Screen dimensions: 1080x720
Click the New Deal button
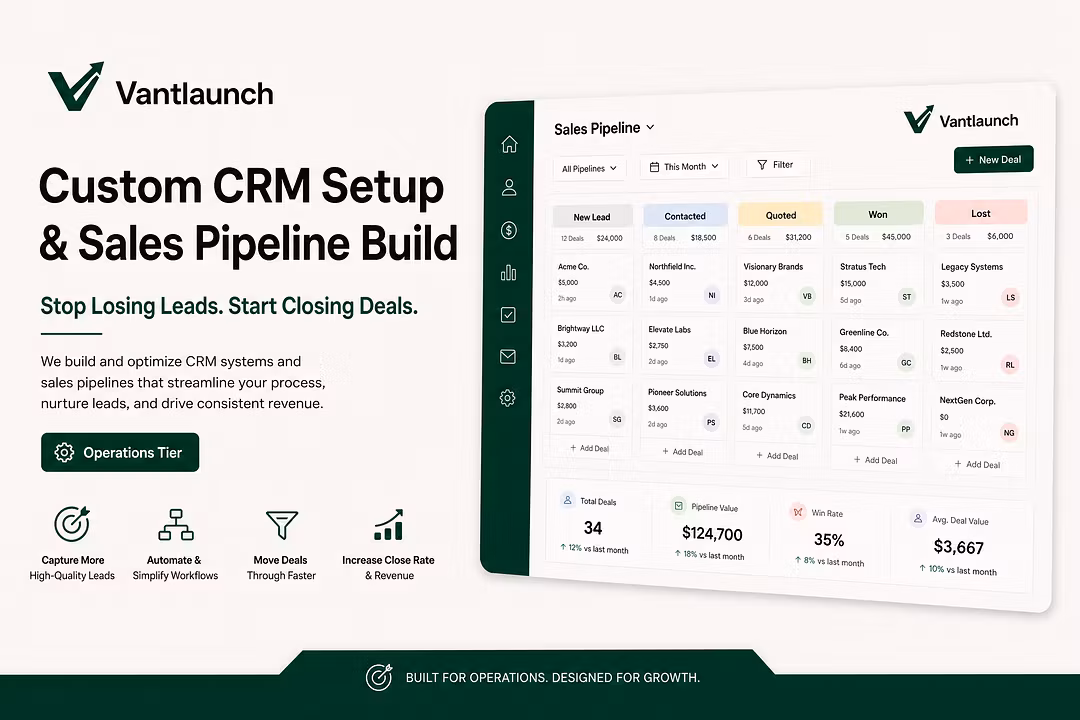coord(993,159)
